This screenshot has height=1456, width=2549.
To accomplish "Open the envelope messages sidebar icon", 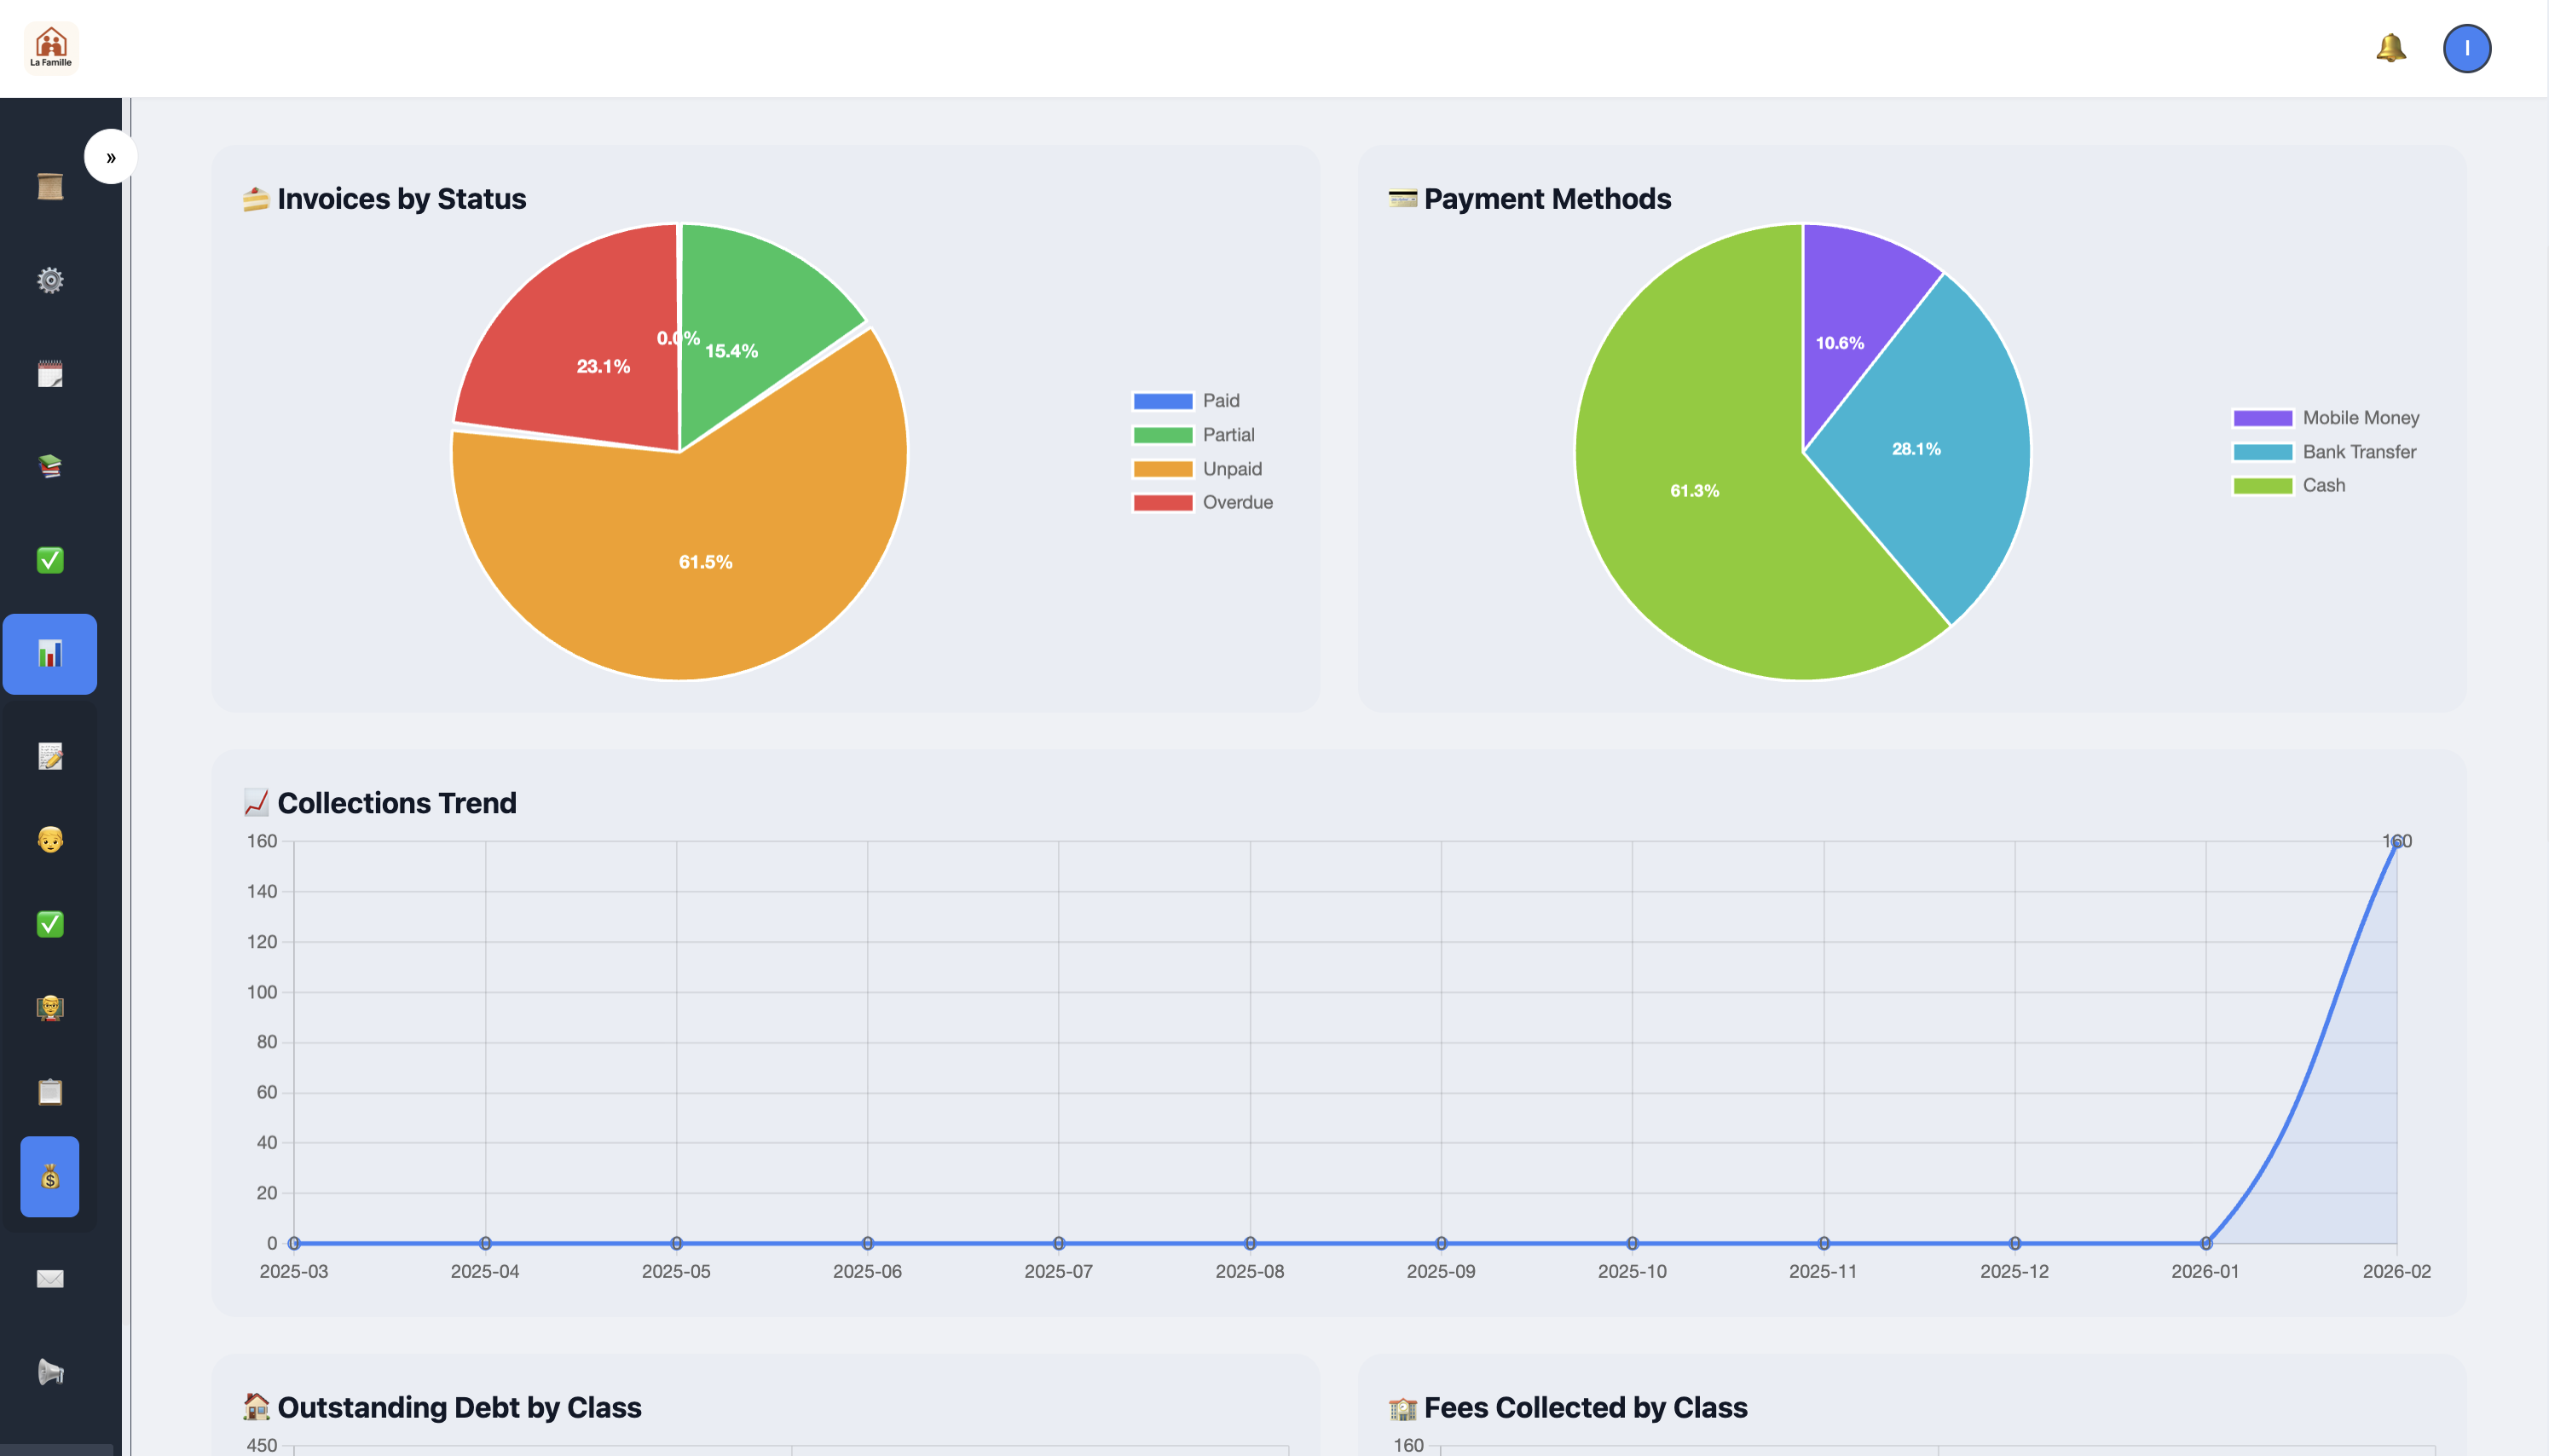I will click(x=50, y=1279).
